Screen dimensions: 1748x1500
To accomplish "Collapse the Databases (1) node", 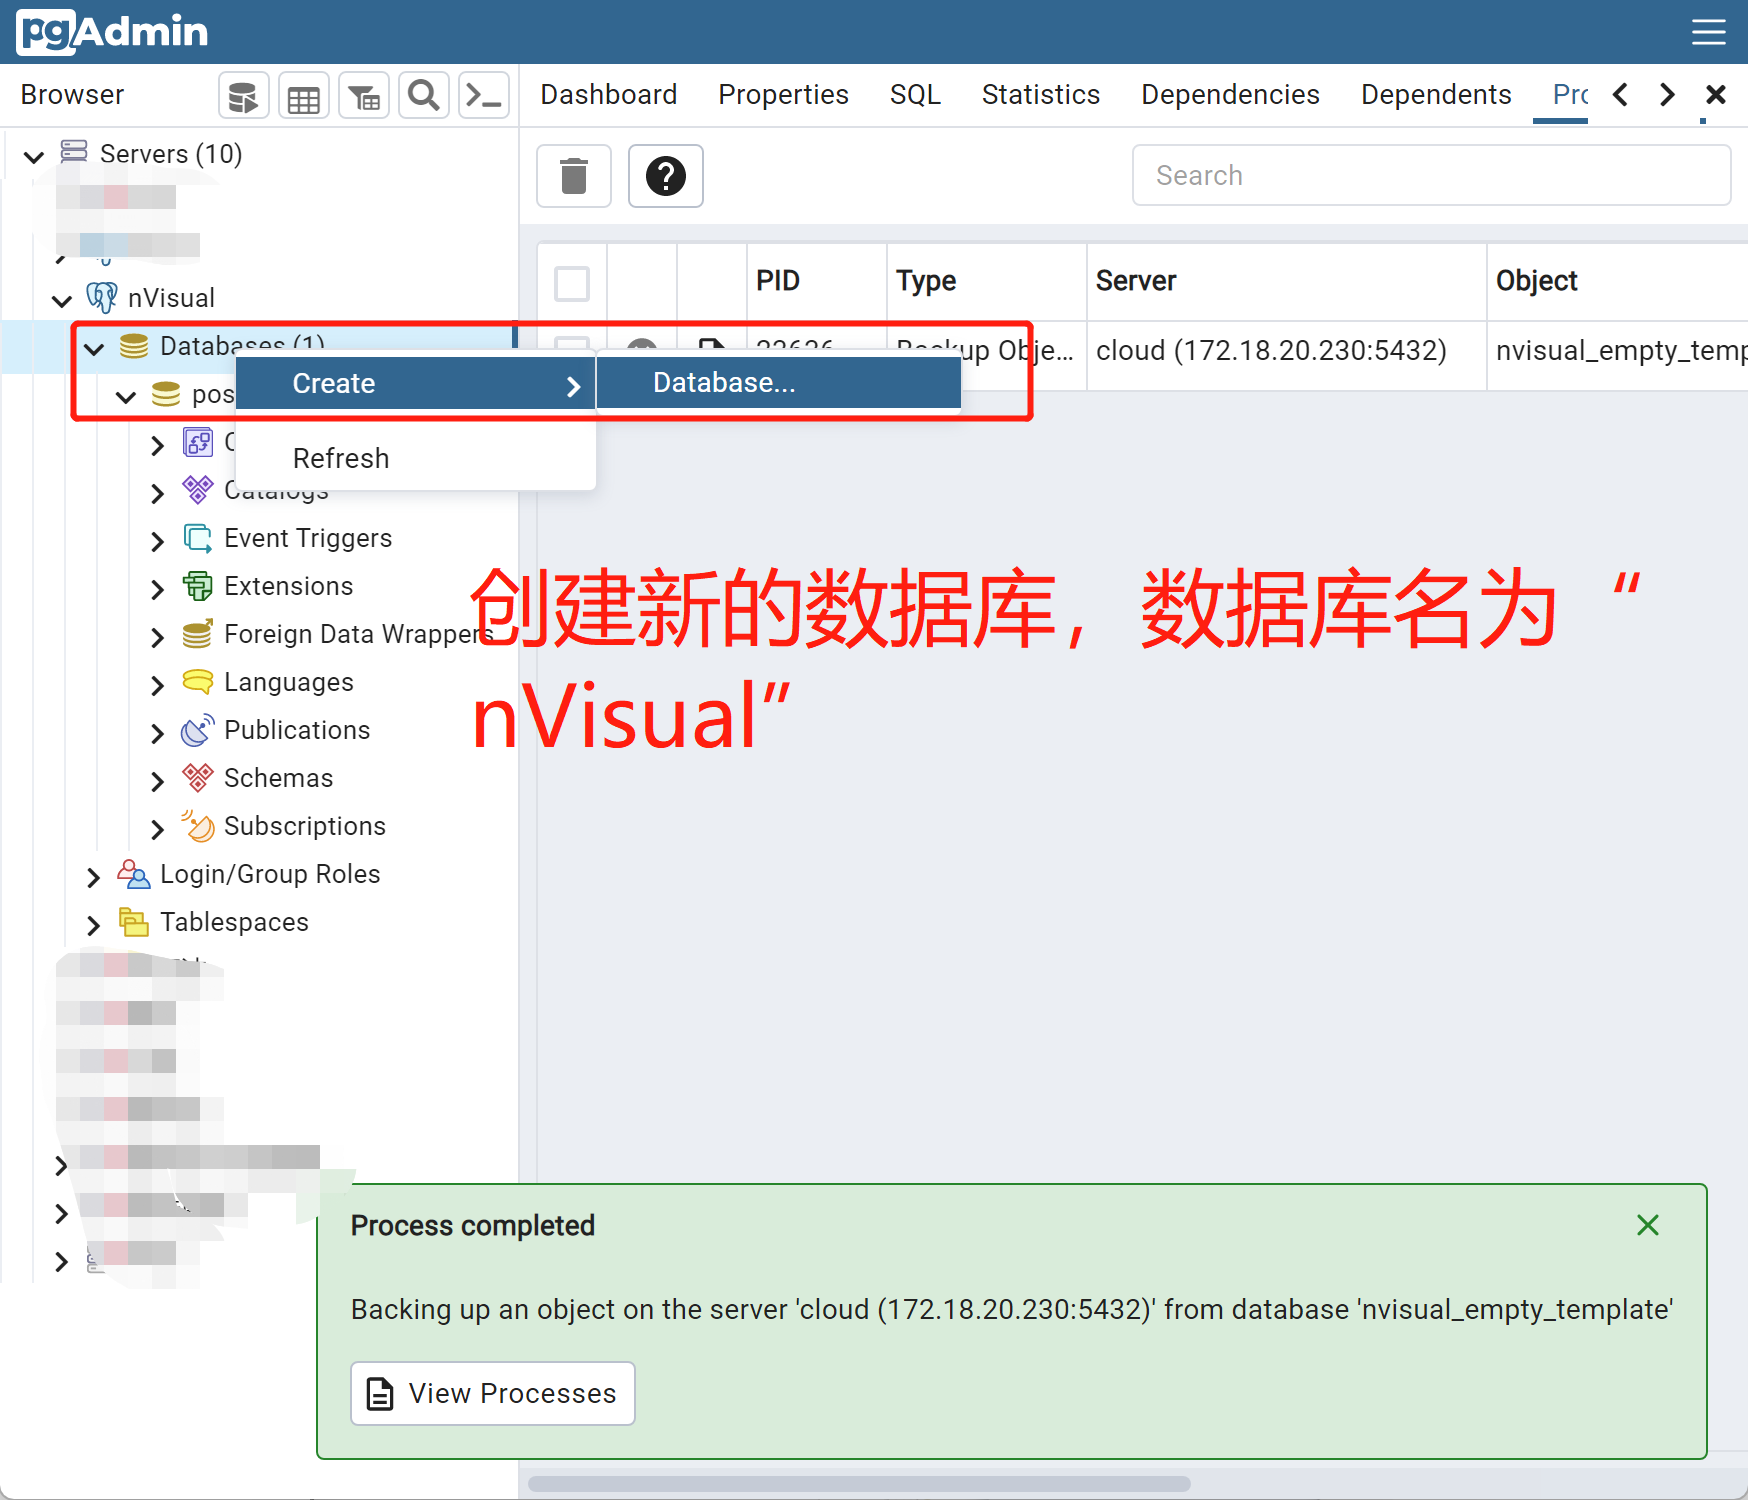I will pyautogui.click(x=94, y=349).
